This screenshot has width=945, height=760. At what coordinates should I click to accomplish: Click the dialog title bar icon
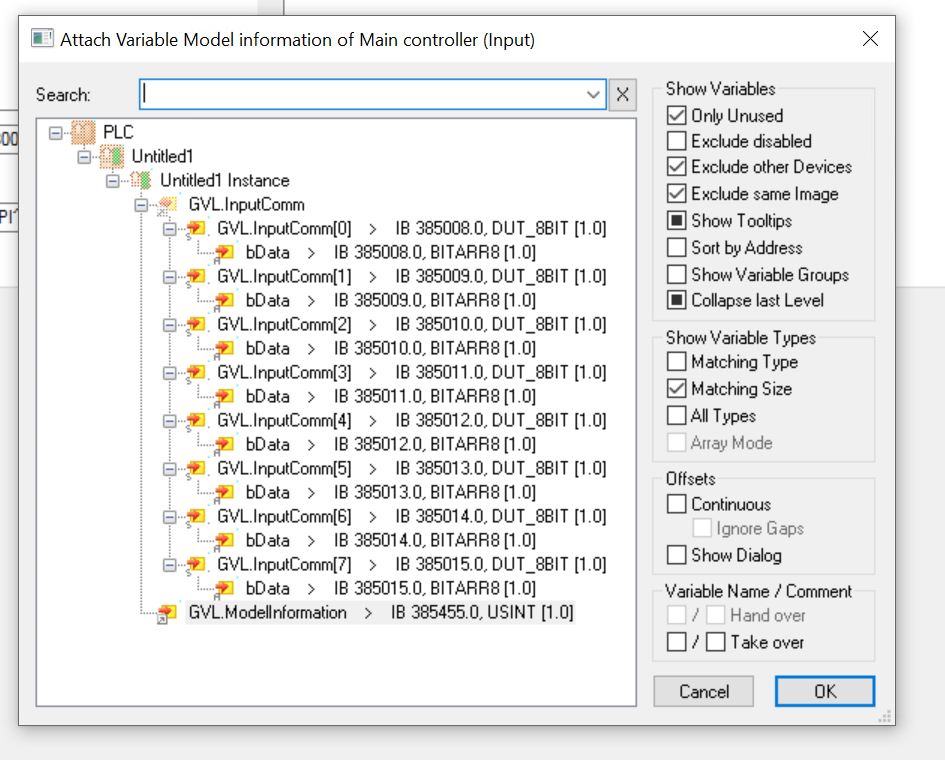point(42,39)
